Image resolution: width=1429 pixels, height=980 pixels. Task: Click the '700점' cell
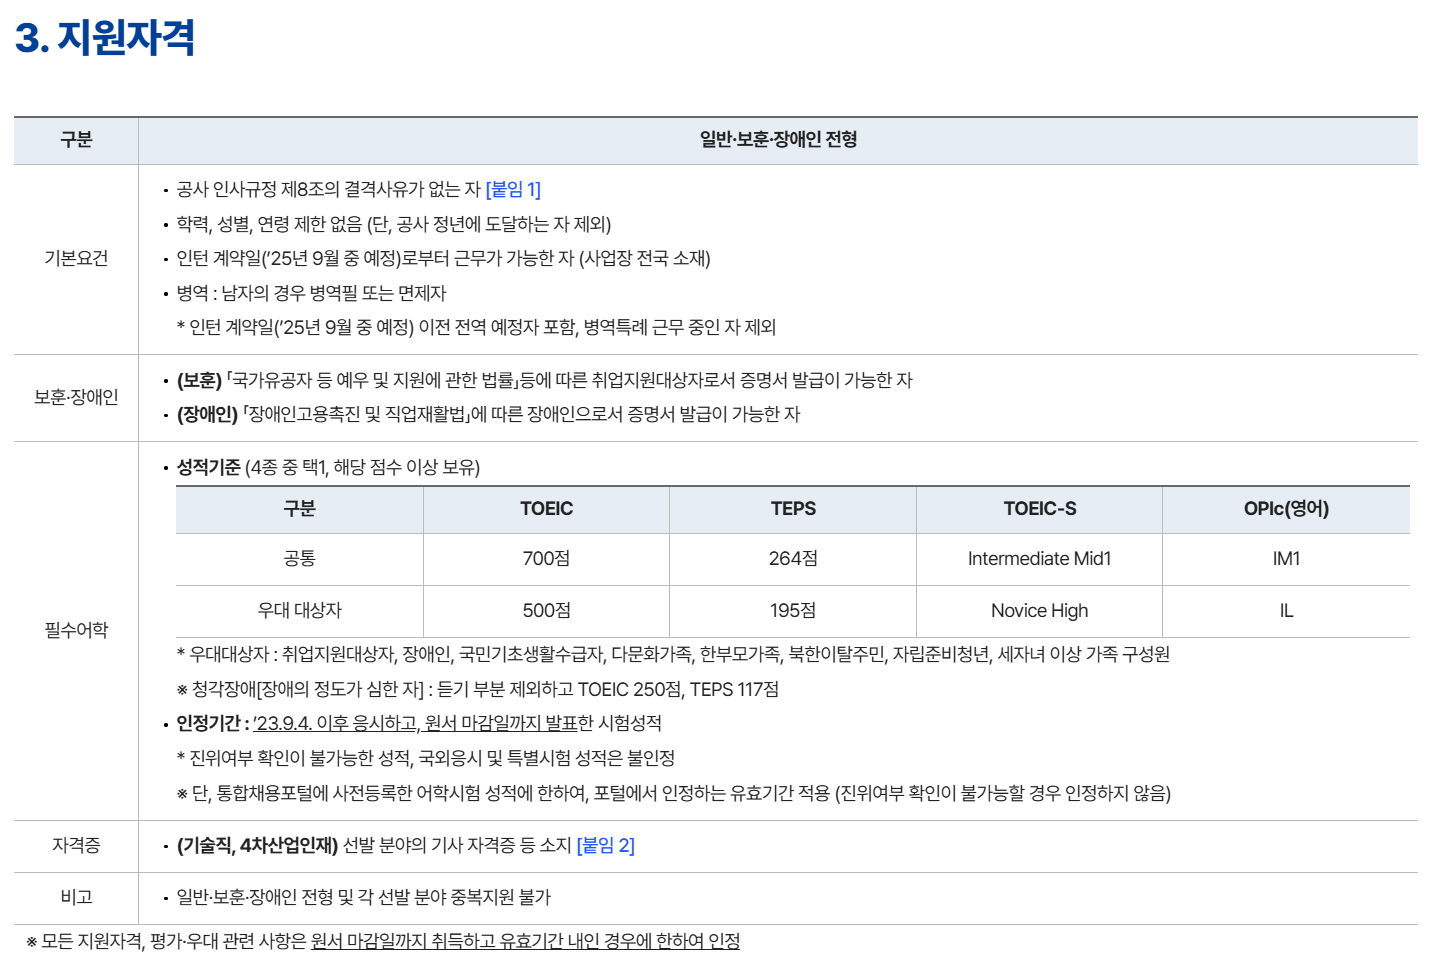pyautogui.click(x=546, y=559)
